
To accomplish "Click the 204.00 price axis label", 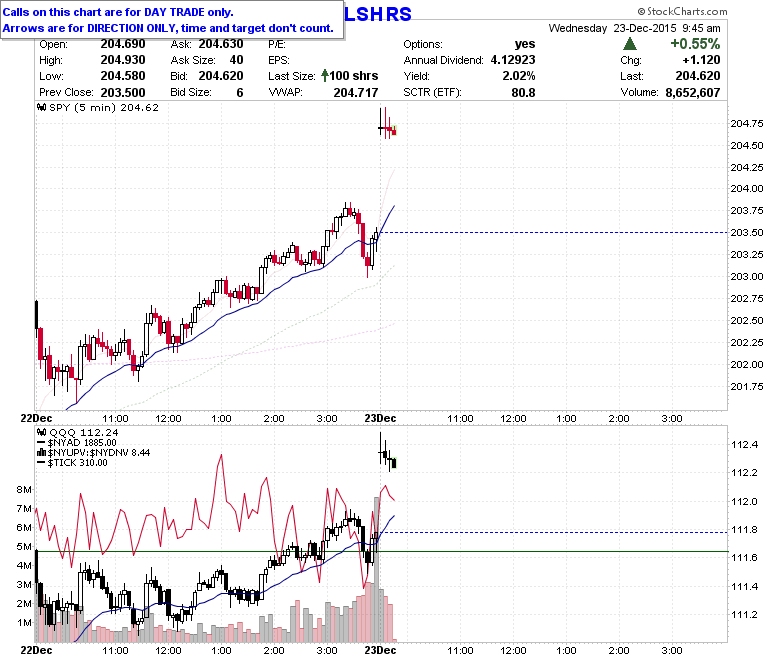I will pos(747,188).
